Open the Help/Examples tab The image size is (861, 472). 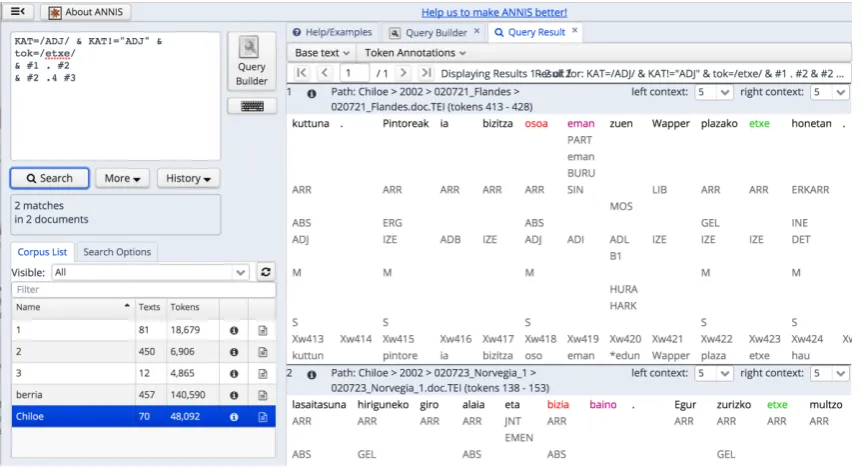333,32
